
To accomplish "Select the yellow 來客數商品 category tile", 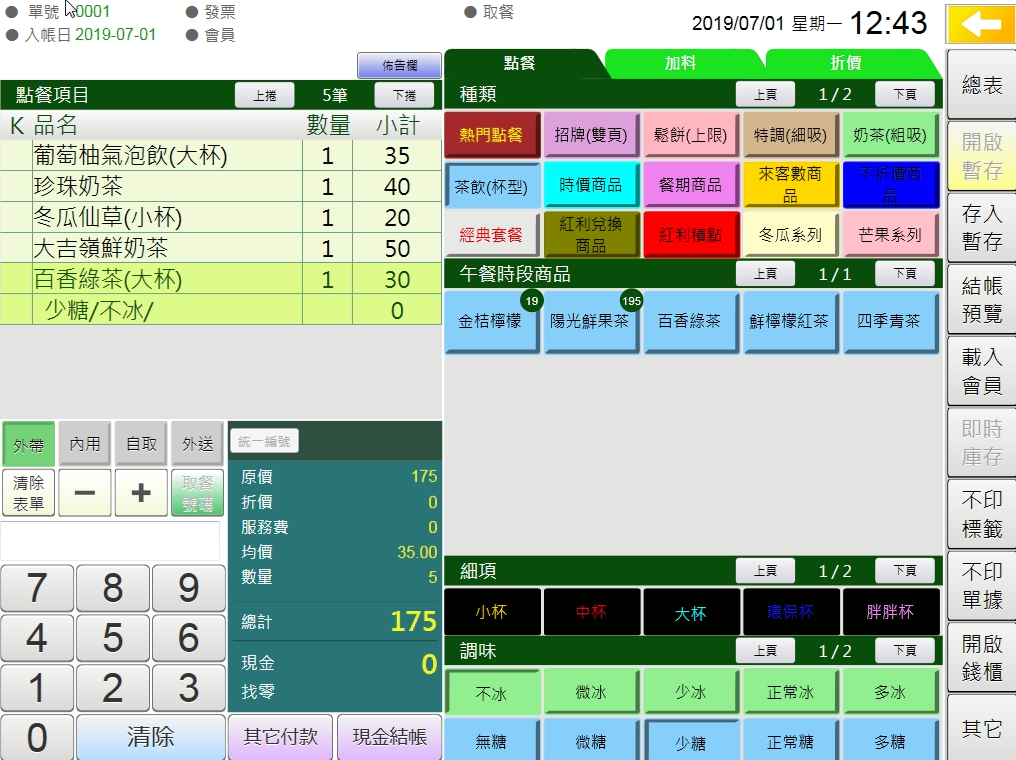I will point(790,185).
